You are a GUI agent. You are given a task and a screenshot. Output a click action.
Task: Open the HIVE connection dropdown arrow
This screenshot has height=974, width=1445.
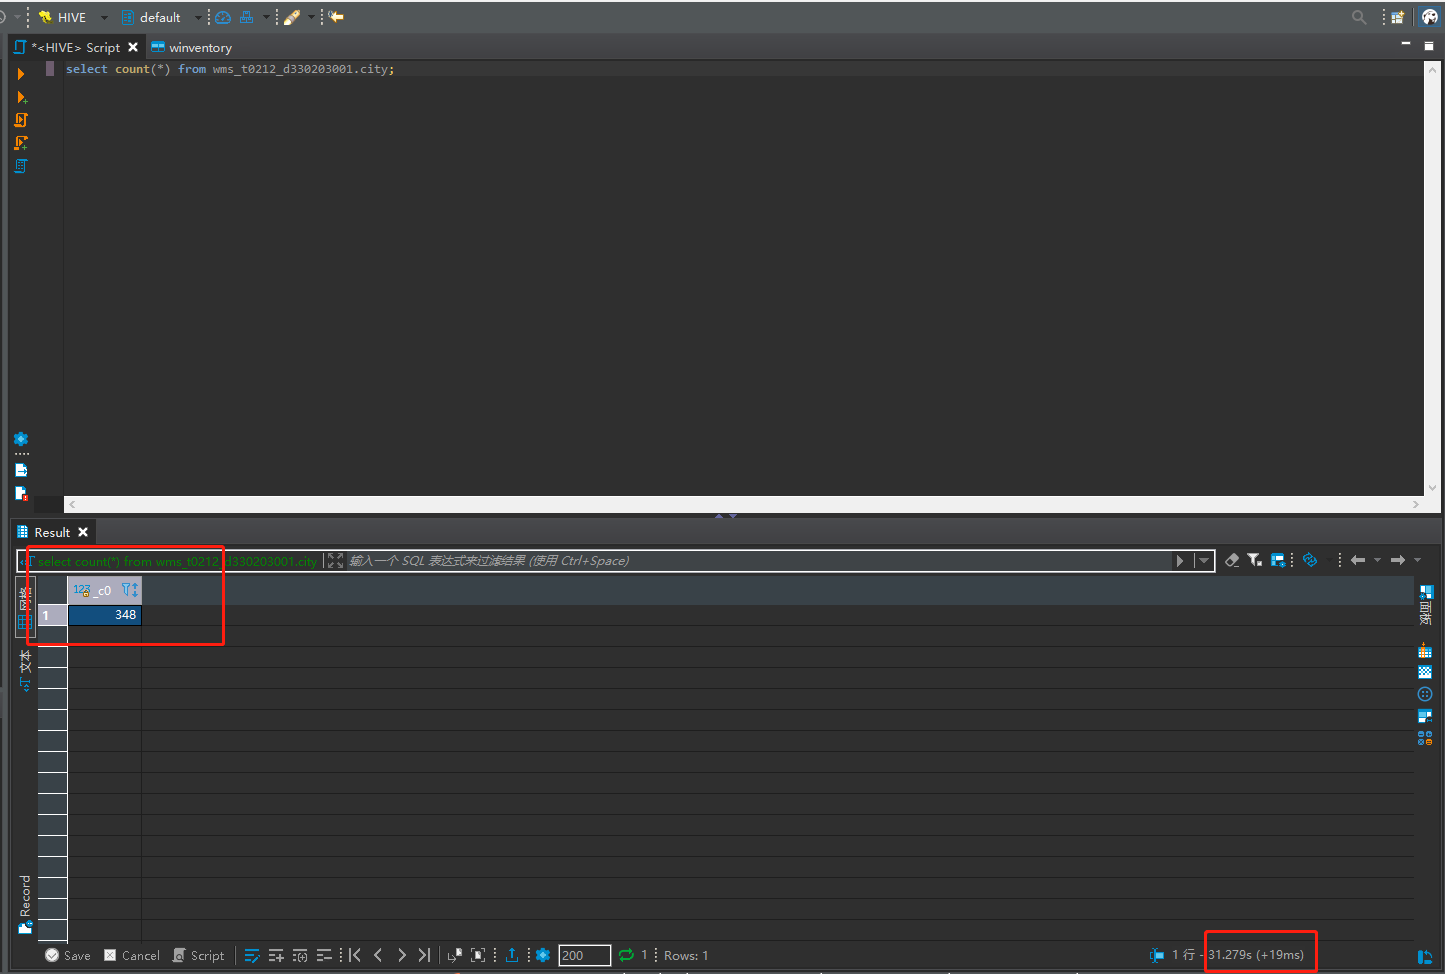104,17
